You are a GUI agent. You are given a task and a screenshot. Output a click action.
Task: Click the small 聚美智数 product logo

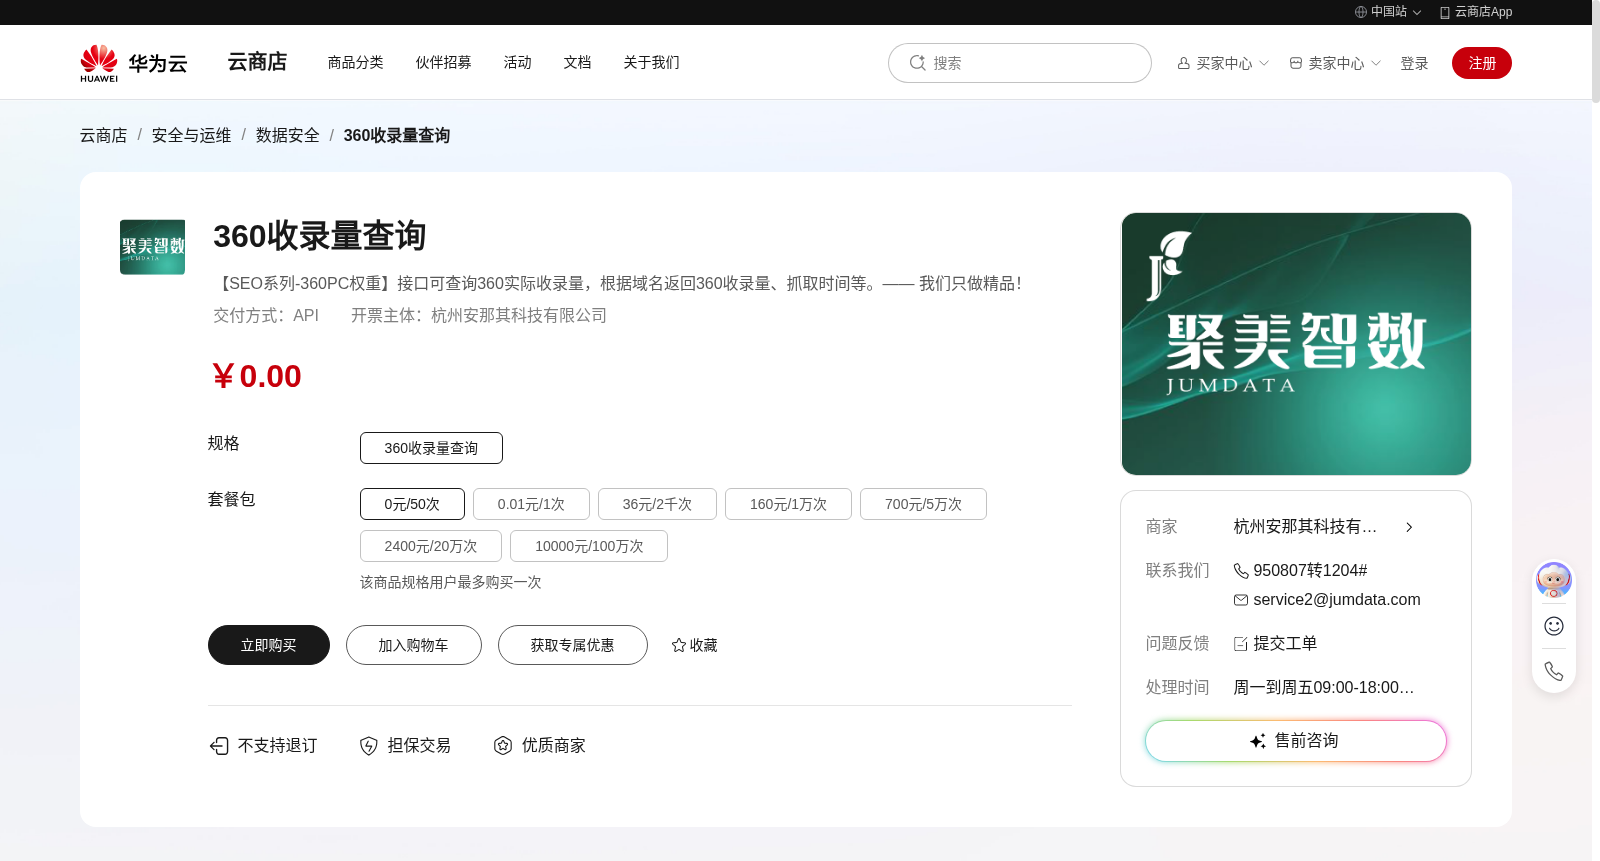click(x=152, y=247)
